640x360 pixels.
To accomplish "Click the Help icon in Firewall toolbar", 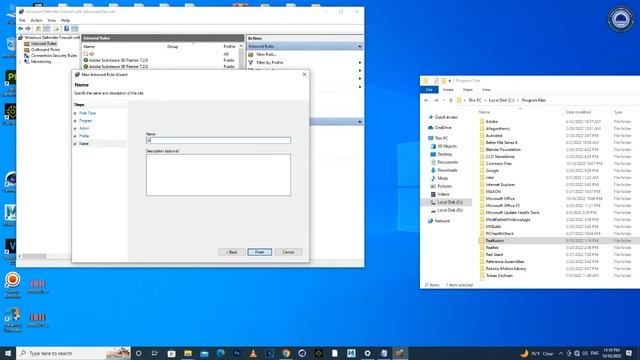I will pyautogui.click(x=66, y=29).
